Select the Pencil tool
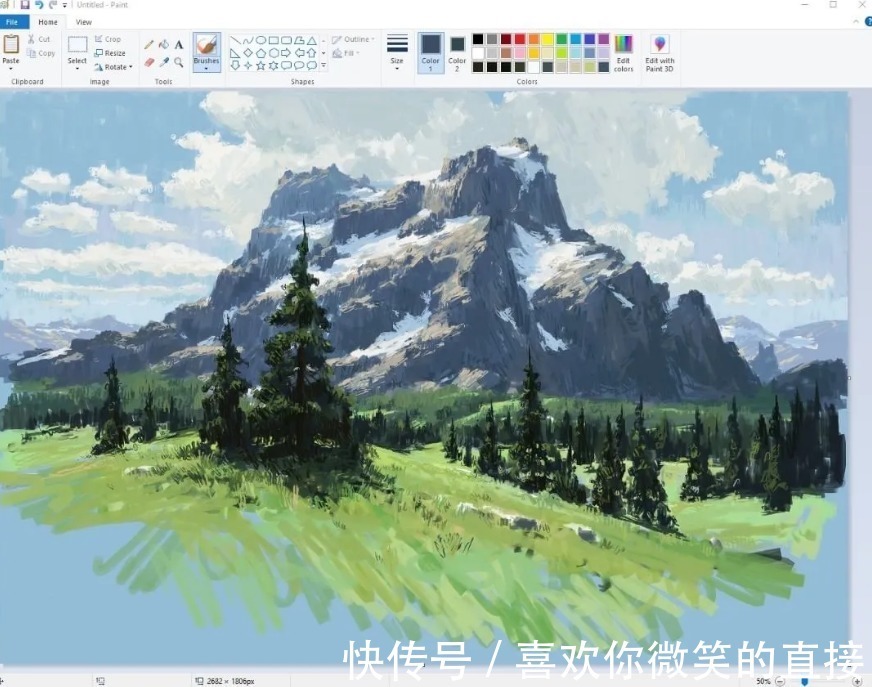This screenshot has height=687, width=872. [x=148, y=44]
